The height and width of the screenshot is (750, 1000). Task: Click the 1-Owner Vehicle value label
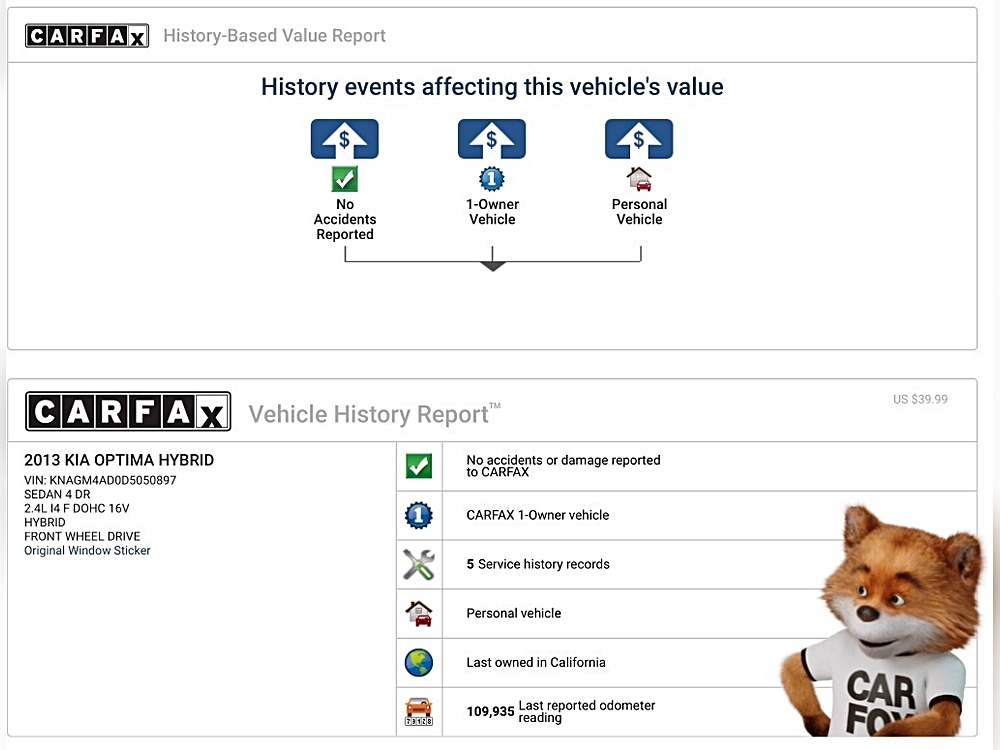click(492, 212)
